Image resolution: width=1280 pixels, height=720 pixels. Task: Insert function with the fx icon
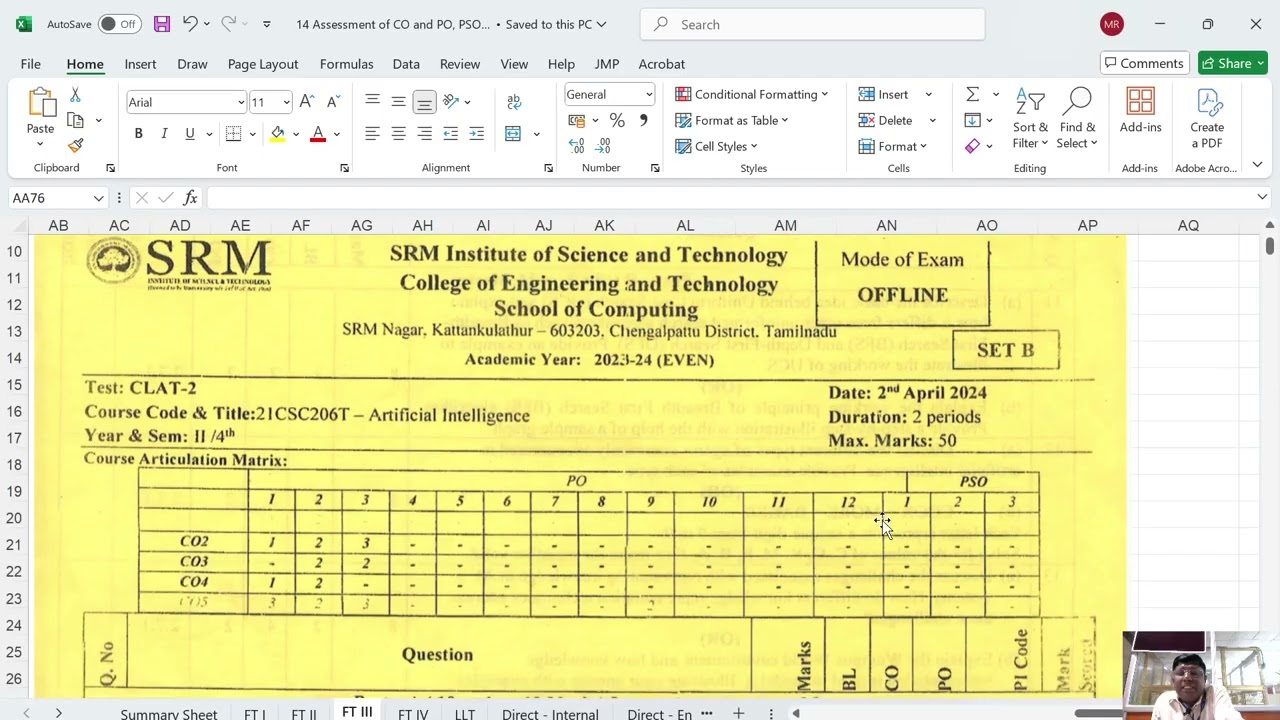[x=190, y=198]
